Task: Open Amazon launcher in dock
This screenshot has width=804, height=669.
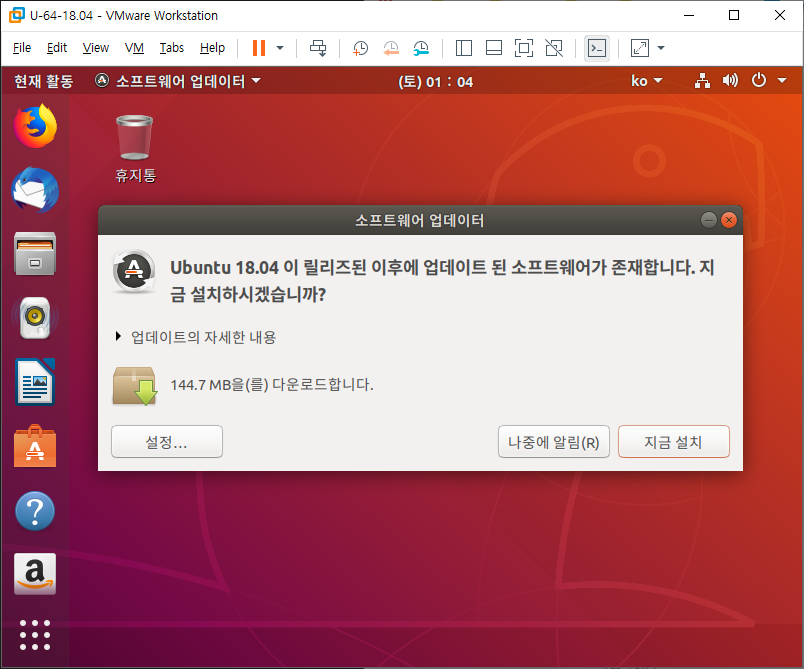Action: 35,574
